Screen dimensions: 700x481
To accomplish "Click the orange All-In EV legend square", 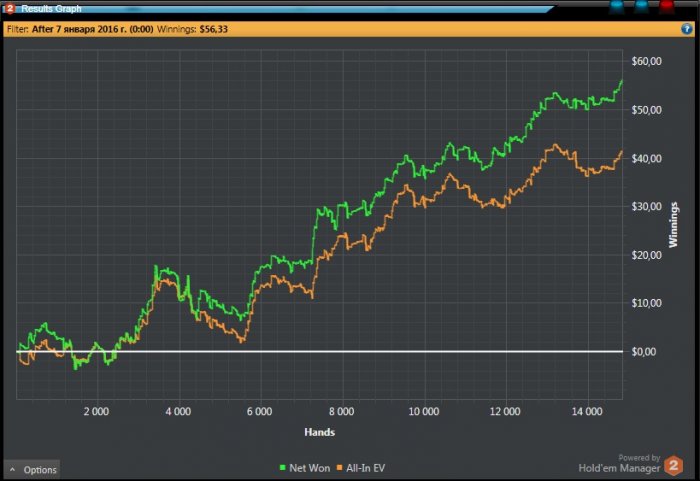I will click(337, 467).
